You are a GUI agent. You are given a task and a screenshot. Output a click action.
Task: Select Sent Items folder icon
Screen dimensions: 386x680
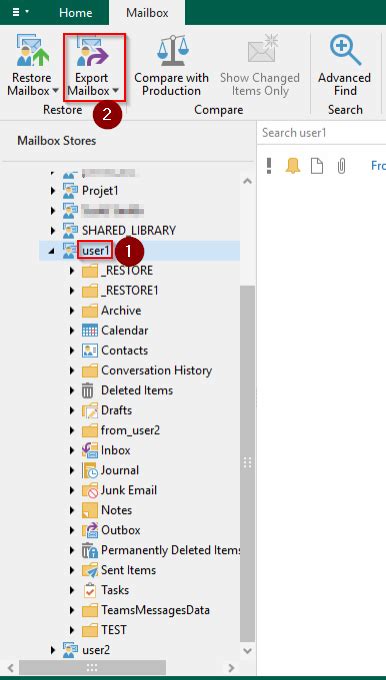[x=90, y=570]
